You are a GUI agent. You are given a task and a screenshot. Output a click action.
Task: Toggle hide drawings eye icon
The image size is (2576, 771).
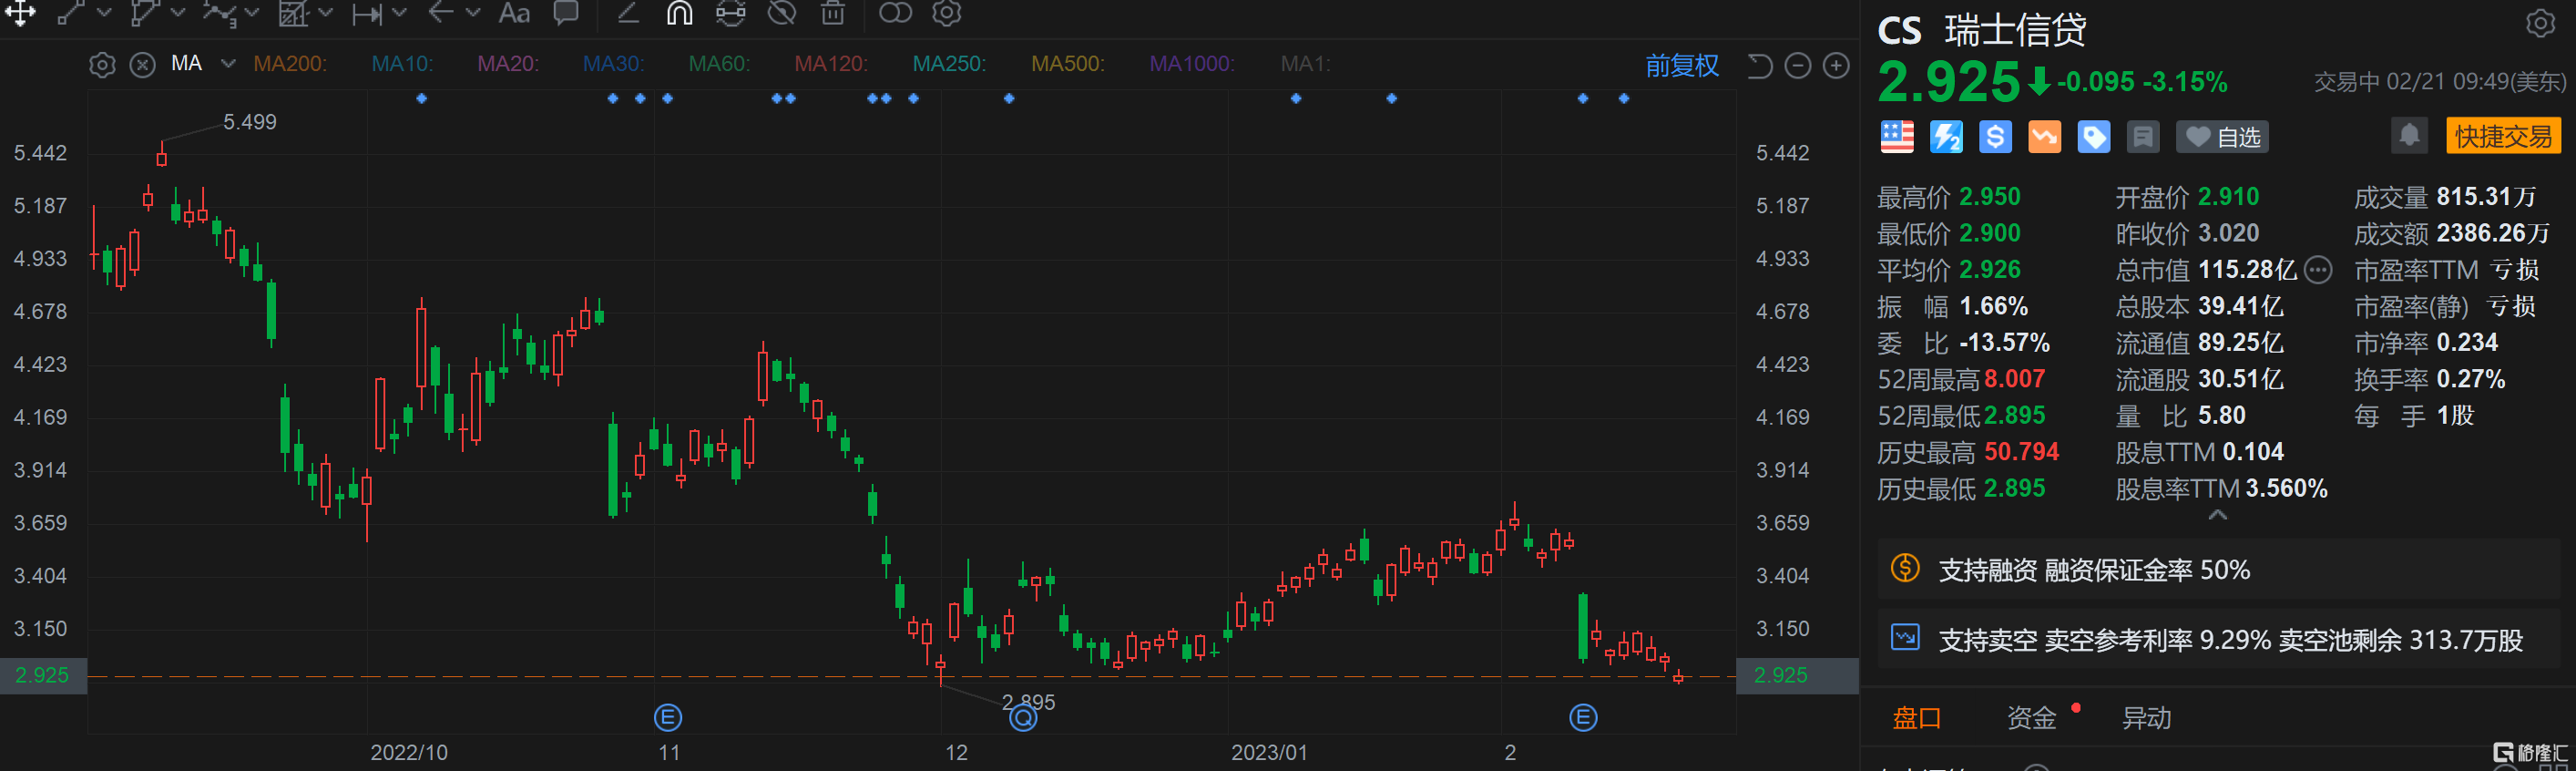point(782,12)
